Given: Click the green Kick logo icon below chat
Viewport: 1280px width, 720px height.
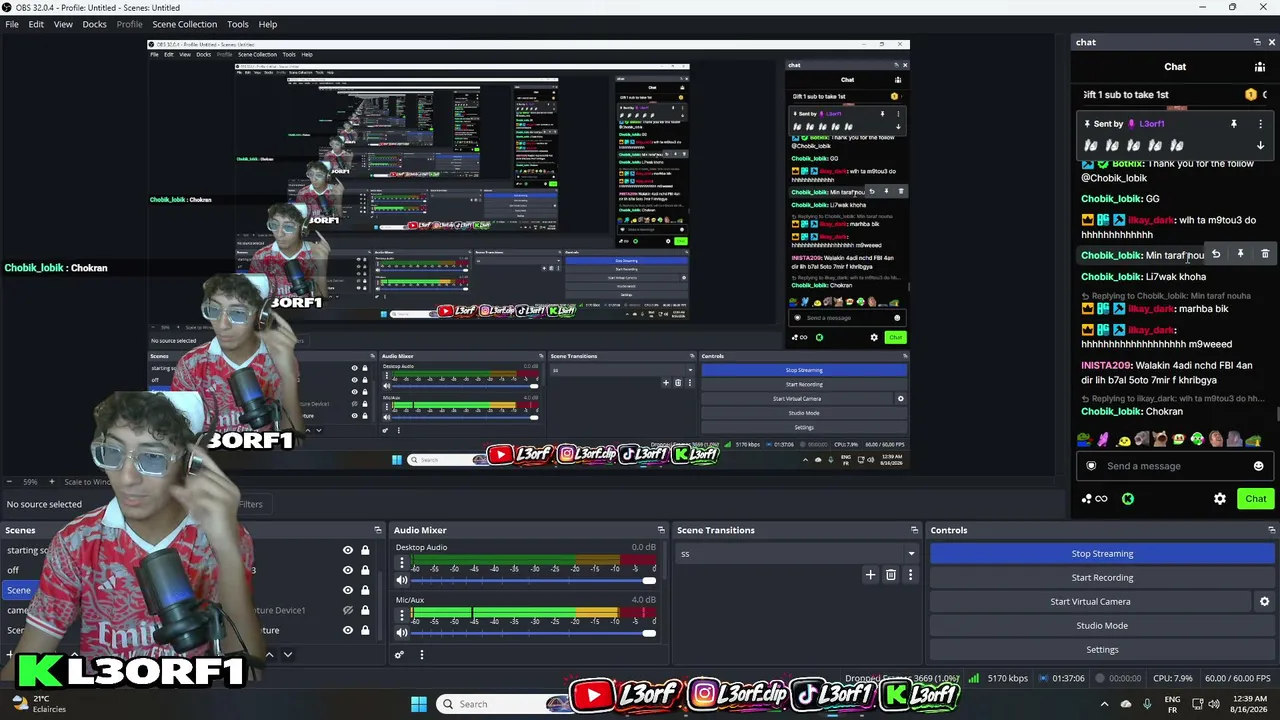Looking at the screenshot, I should pyautogui.click(x=1128, y=499).
